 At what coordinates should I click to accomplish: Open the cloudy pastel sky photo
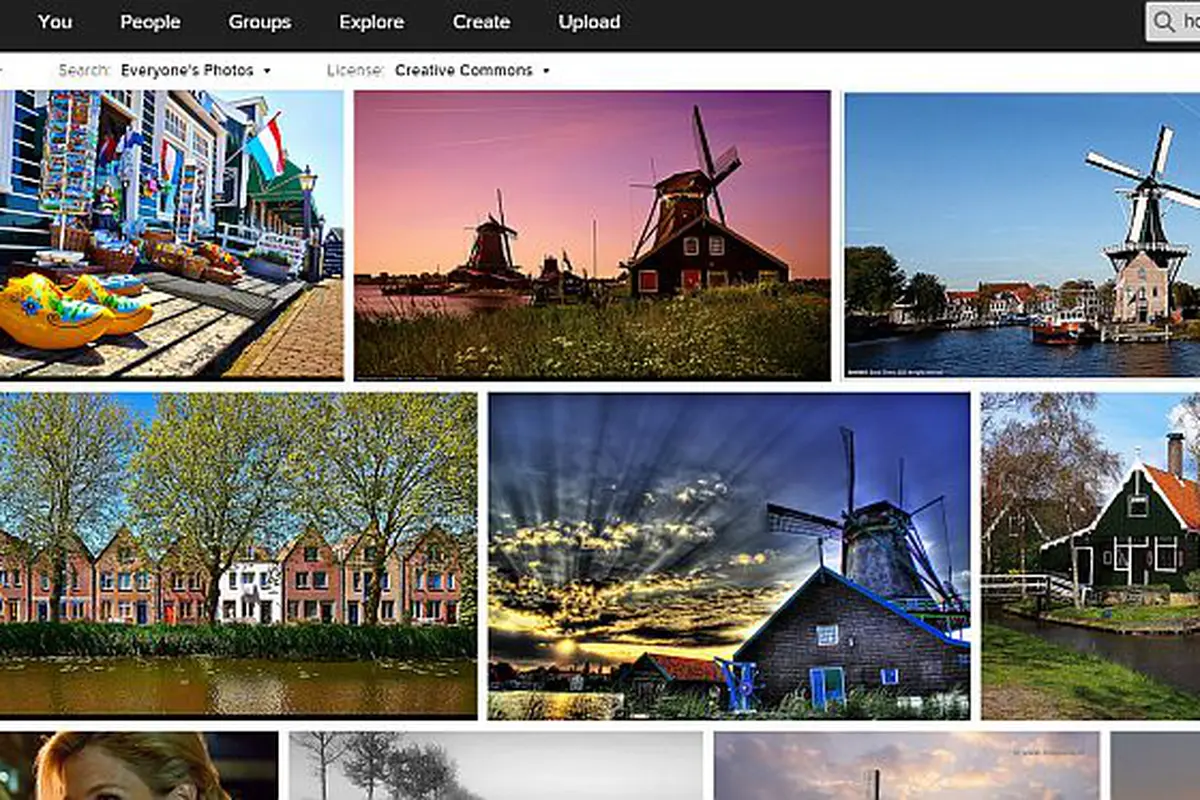click(x=906, y=766)
